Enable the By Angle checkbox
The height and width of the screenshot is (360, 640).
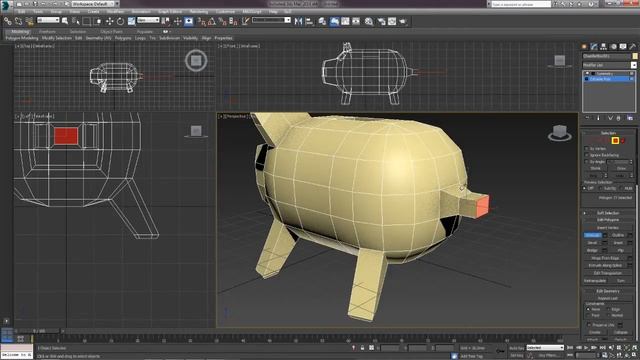point(587,162)
